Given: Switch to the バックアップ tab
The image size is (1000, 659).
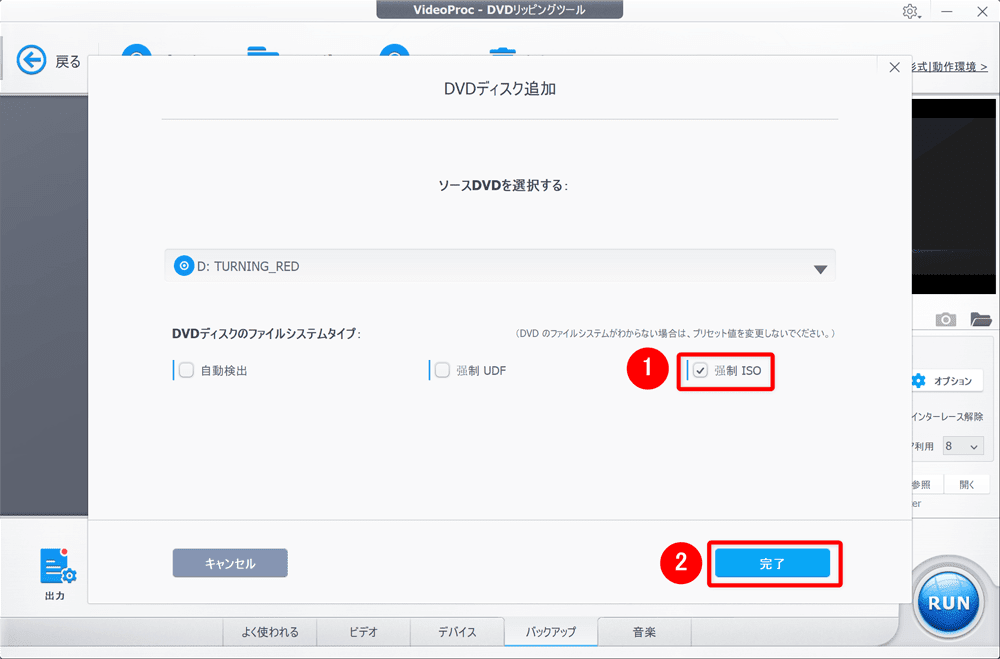Looking at the screenshot, I should (x=551, y=632).
